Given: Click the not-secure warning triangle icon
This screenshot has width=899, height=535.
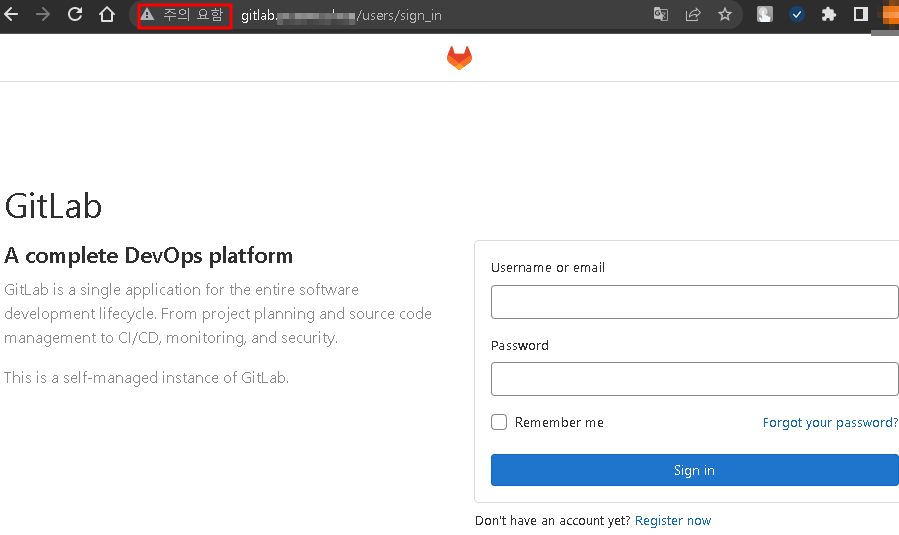Looking at the screenshot, I should pyautogui.click(x=147, y=15).
